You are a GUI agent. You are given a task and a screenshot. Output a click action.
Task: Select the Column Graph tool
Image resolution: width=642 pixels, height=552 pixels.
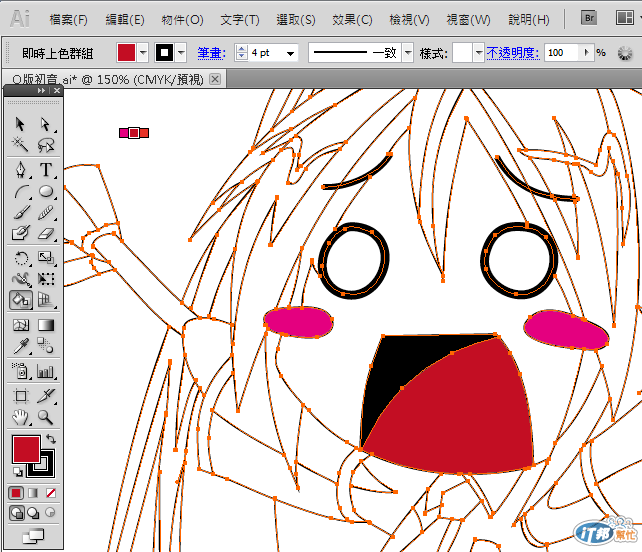[45, 371]
